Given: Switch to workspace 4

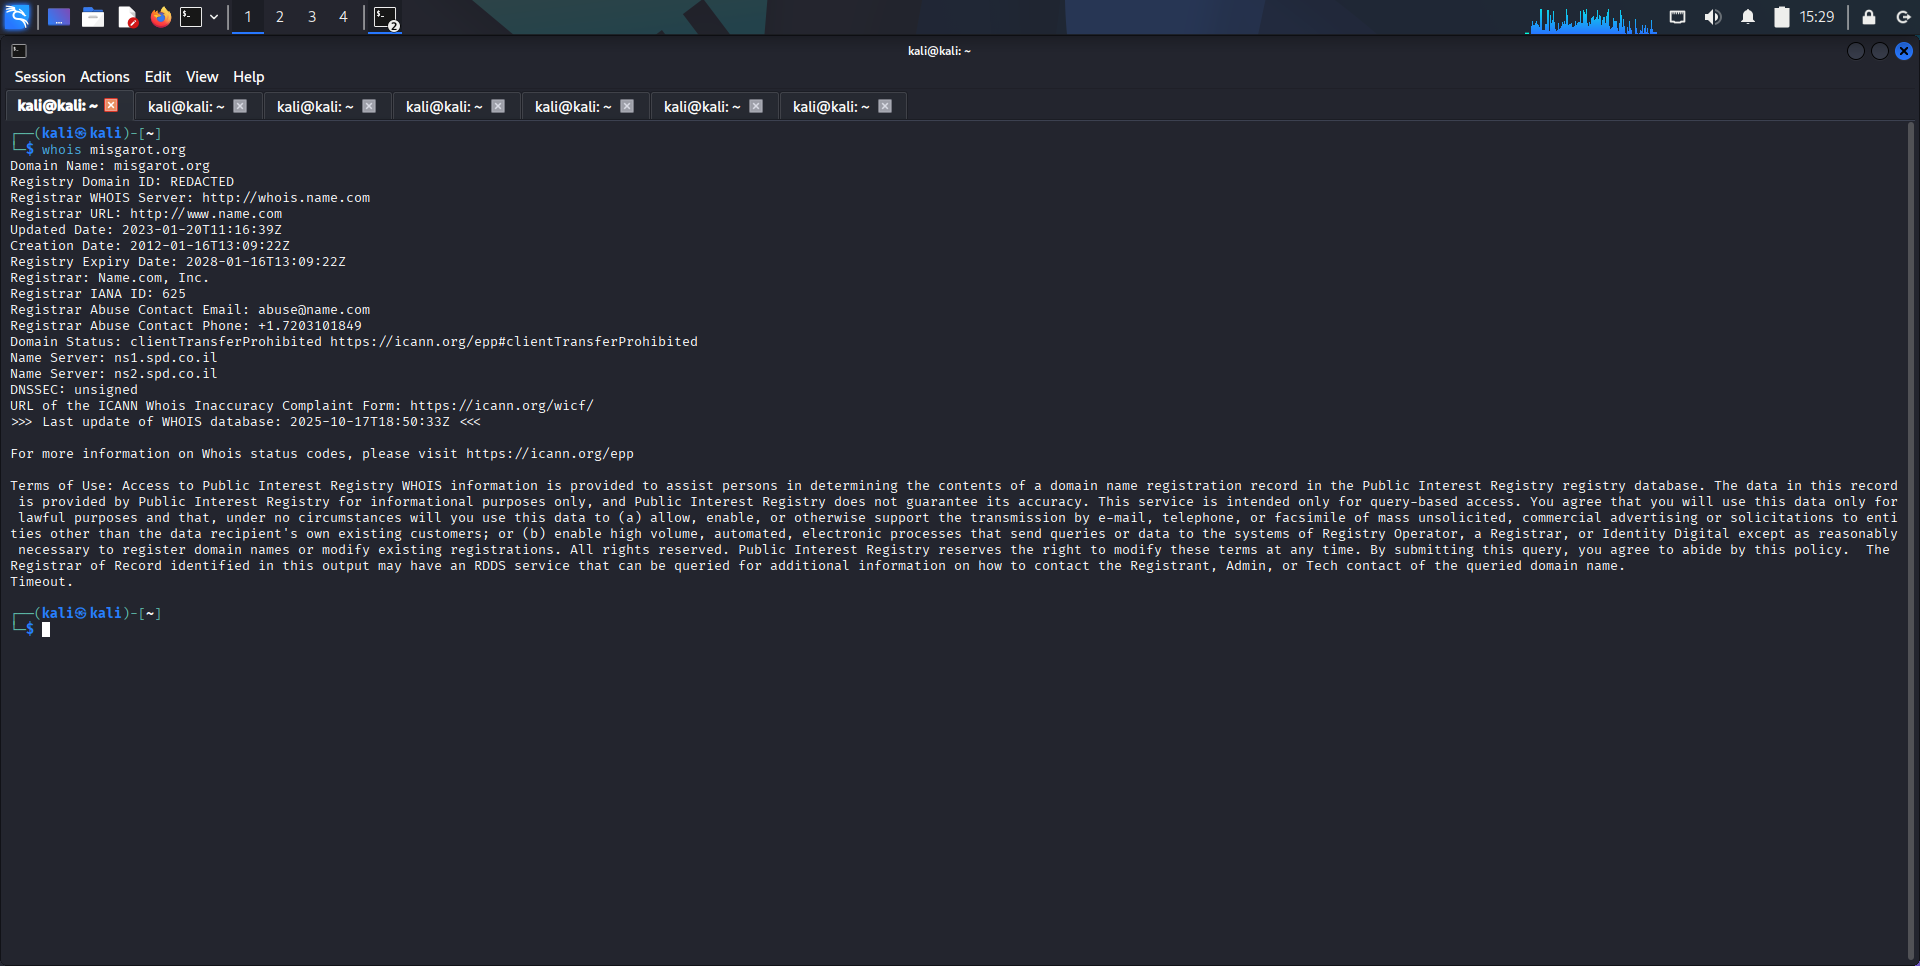Looking at the screenshot, I should click(x=343, y=17).
